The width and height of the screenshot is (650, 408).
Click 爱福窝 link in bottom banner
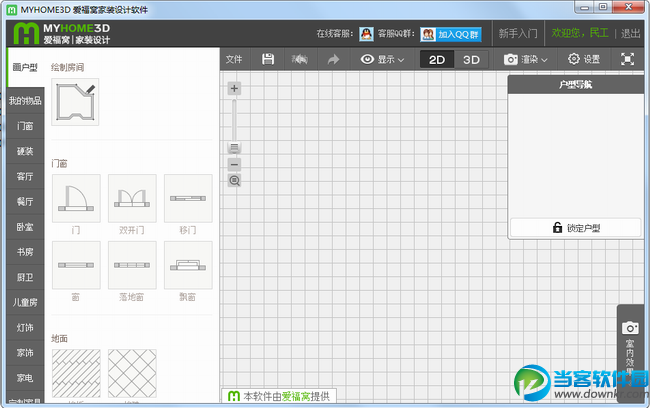tap(296, 396)
